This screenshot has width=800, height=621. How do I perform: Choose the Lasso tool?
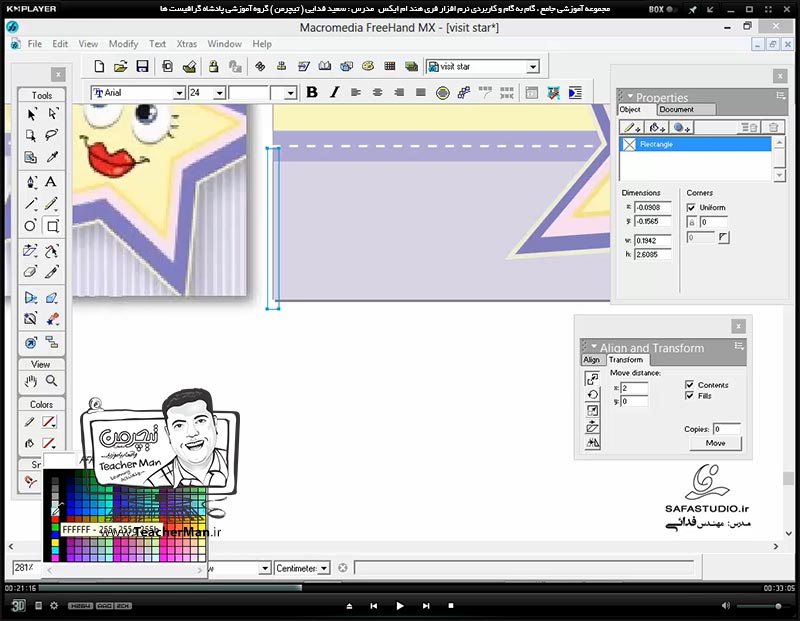52,135
